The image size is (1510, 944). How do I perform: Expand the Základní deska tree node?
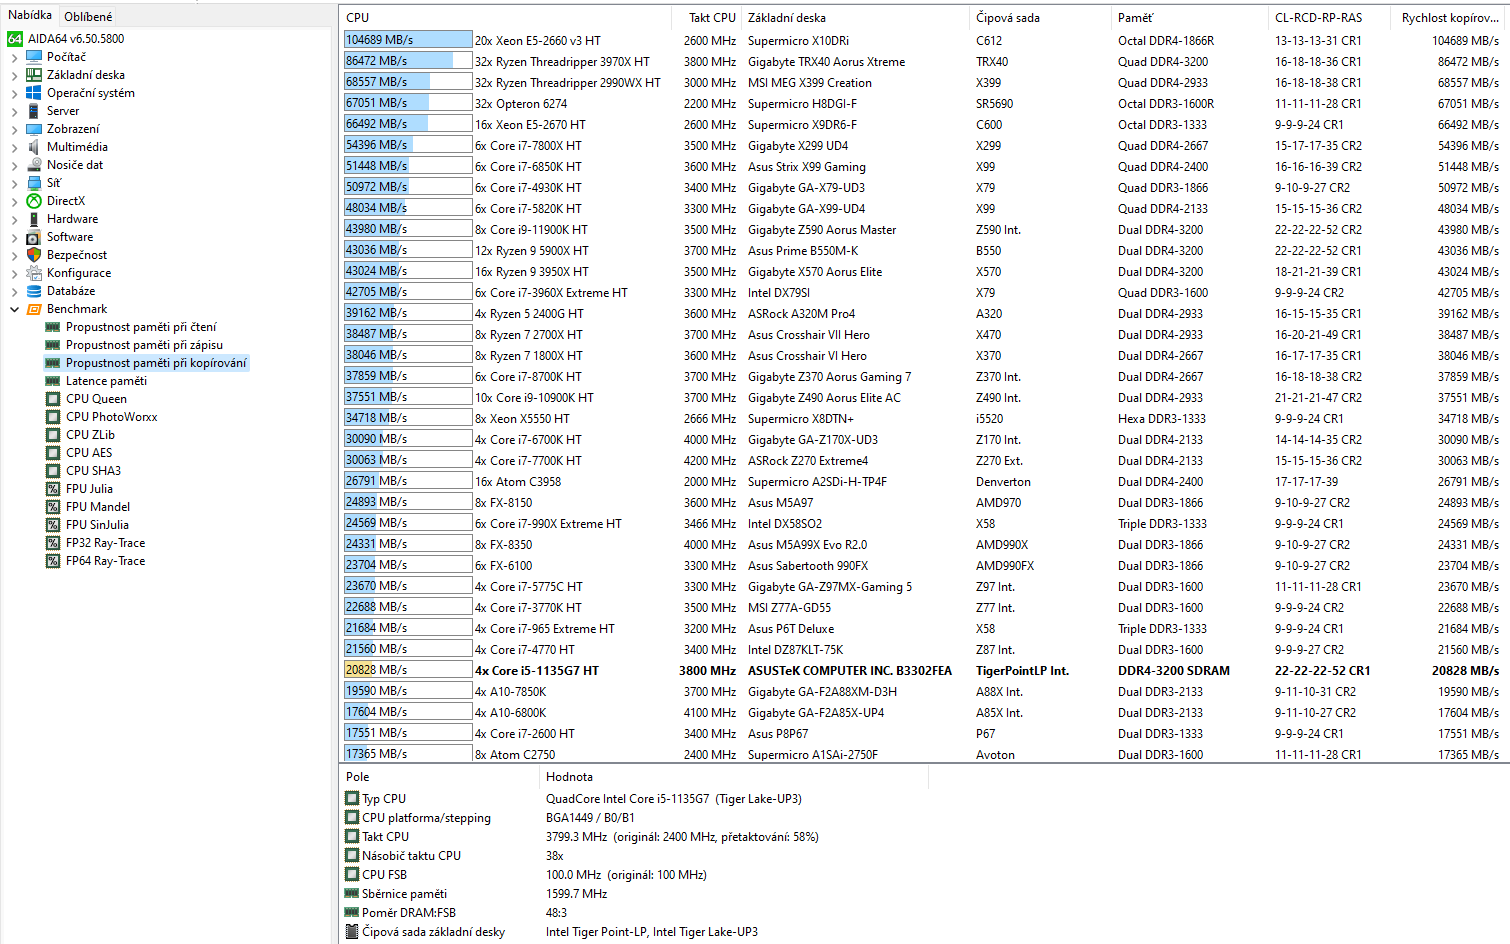14,76
